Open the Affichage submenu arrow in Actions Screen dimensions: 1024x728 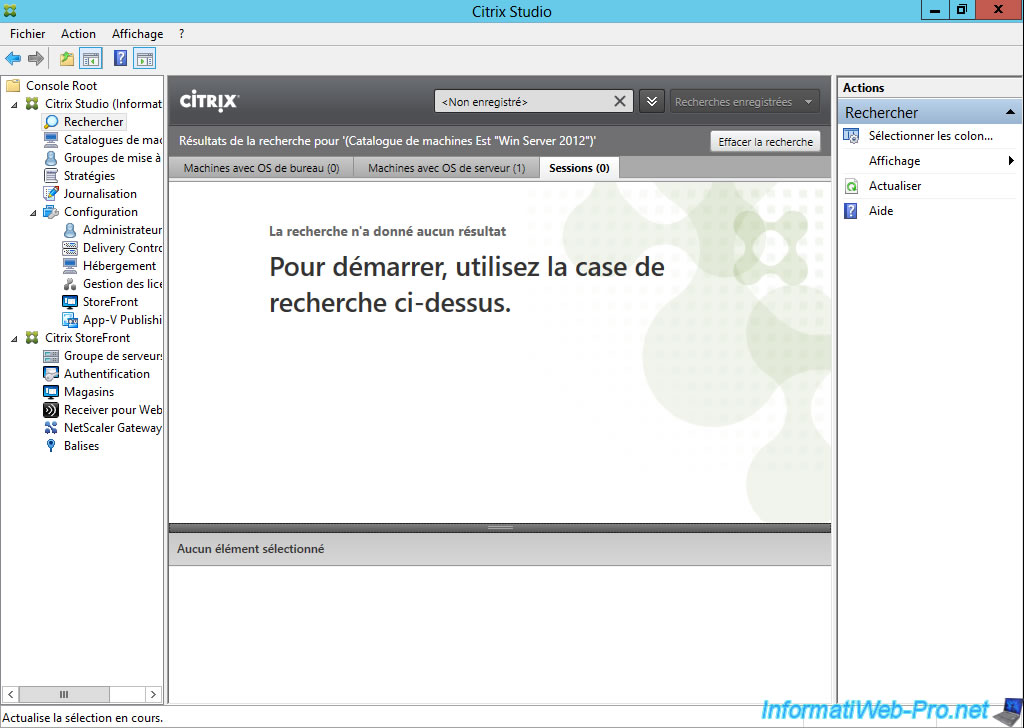click(x=1011, y=161)
